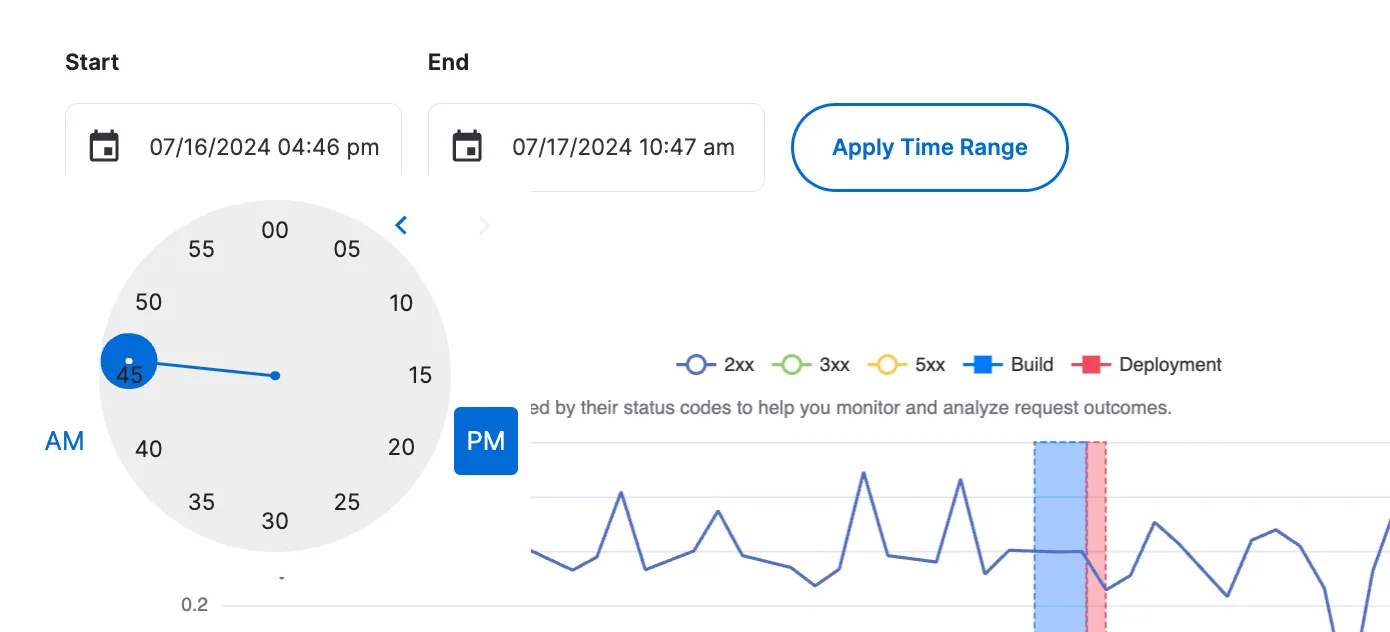Click the 5xx legend circle icon
This screenshot has width=1390, height=632.
click(884, 364)
